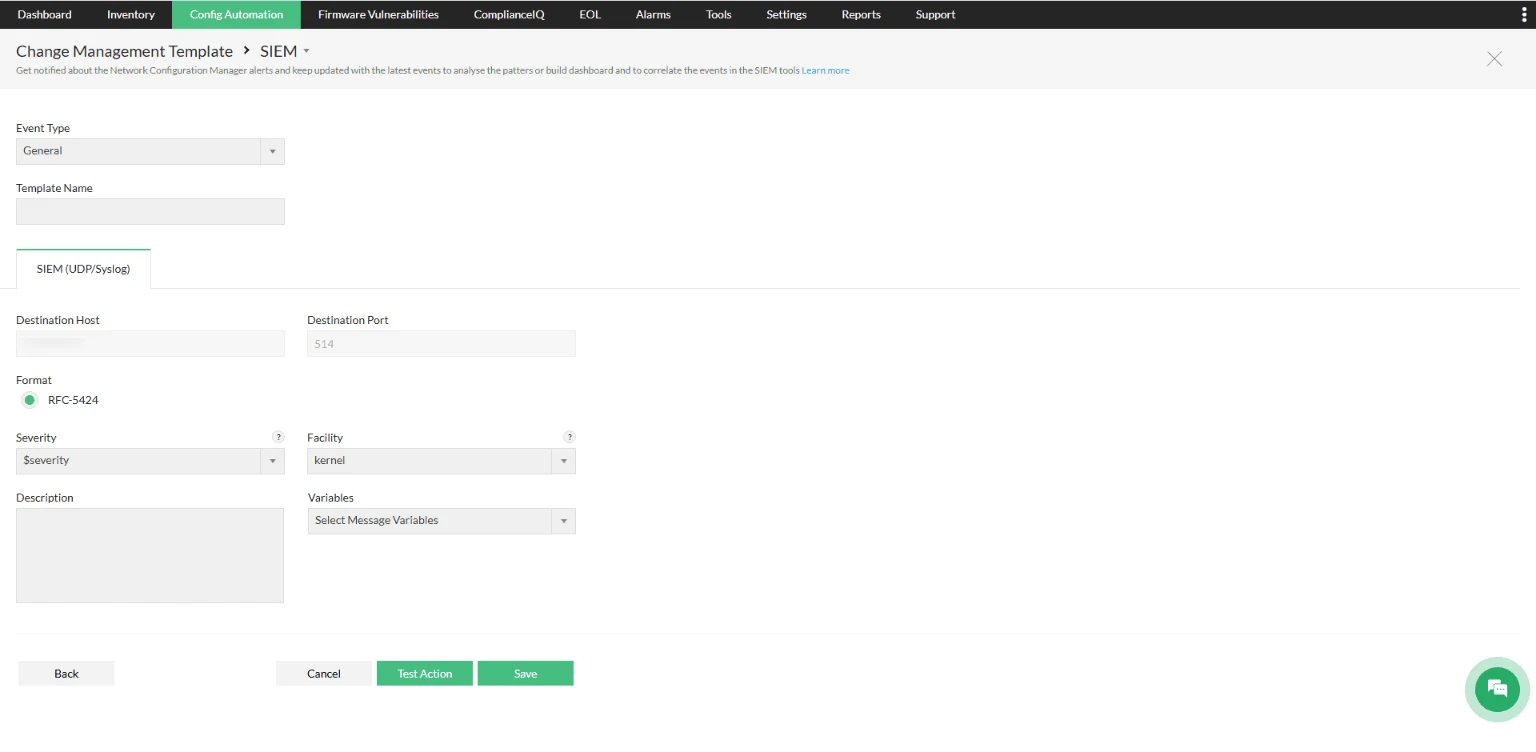Expand the SIEM breadcrumb dropdown arrow
This screenshot has width=1536, height=752.
point(307,51)
